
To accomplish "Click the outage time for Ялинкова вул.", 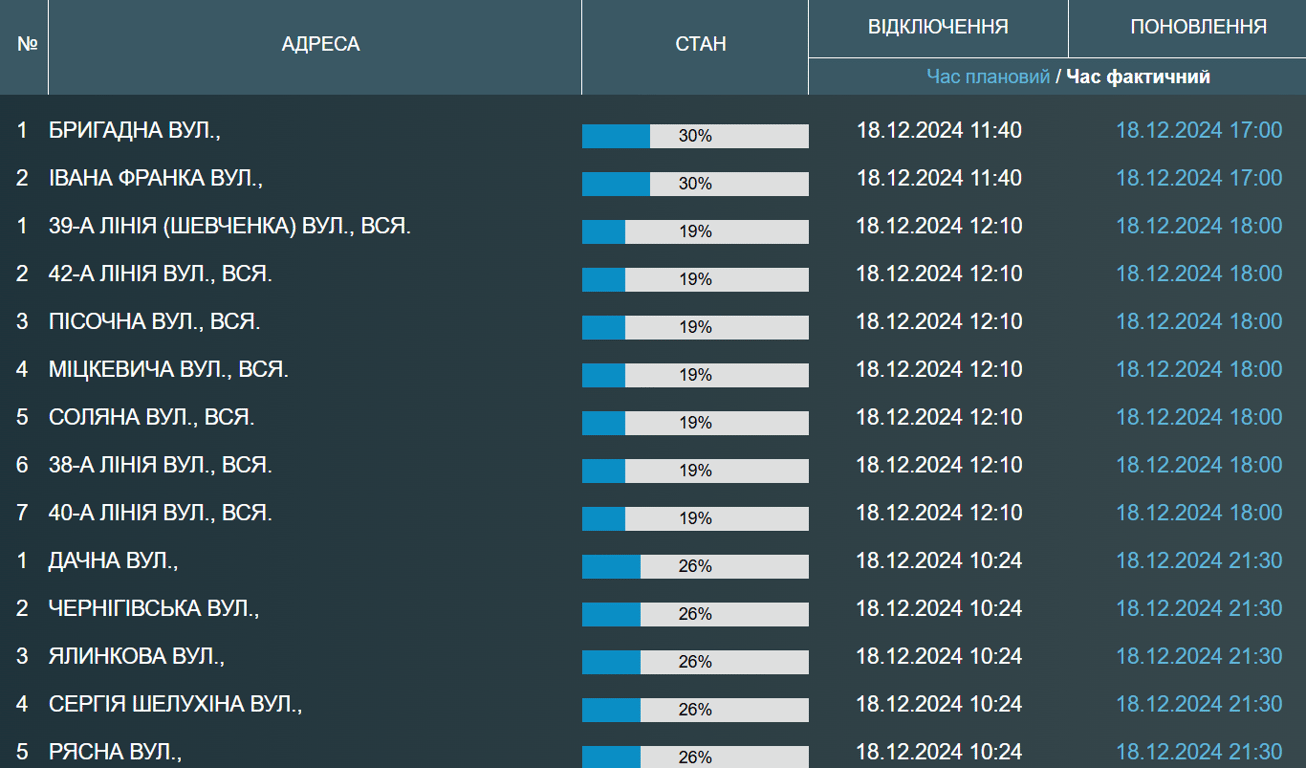I will [938, 656].
